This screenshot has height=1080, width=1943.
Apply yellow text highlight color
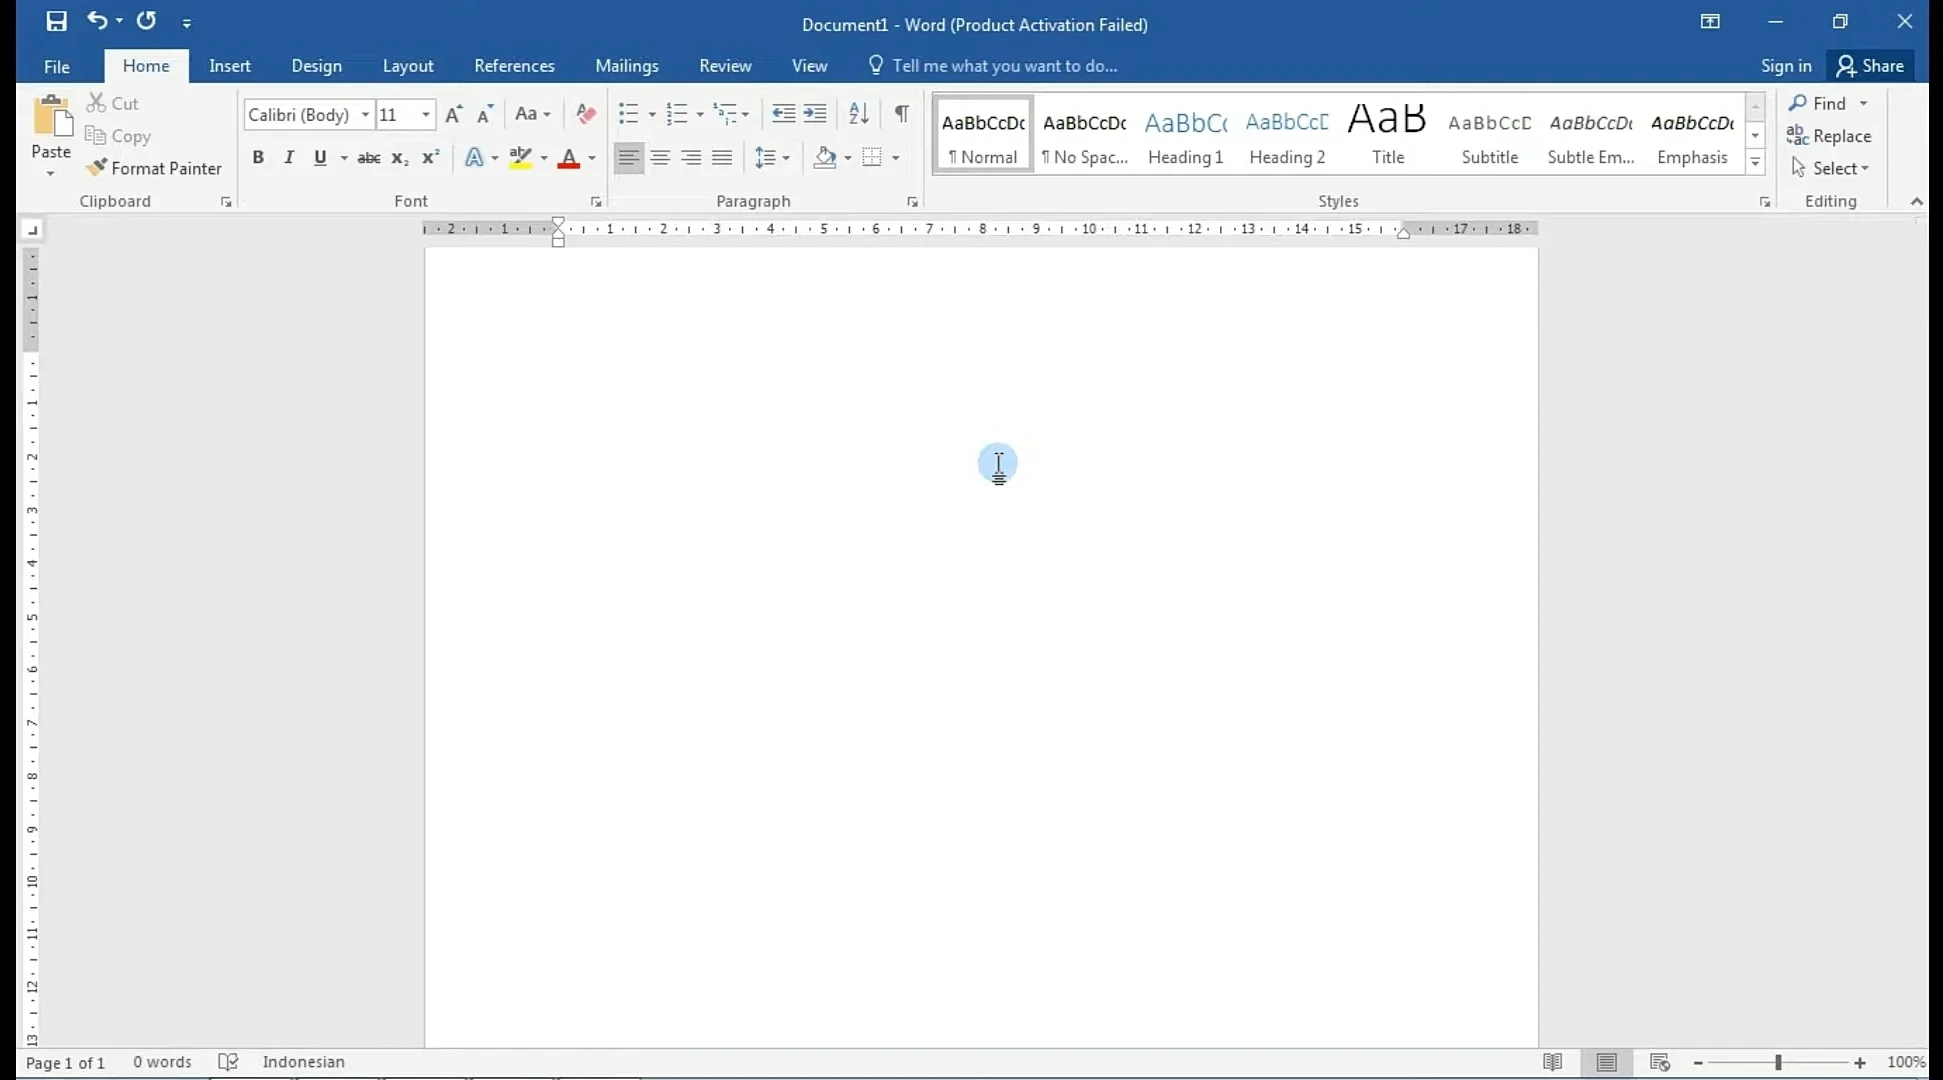[520, 158]
